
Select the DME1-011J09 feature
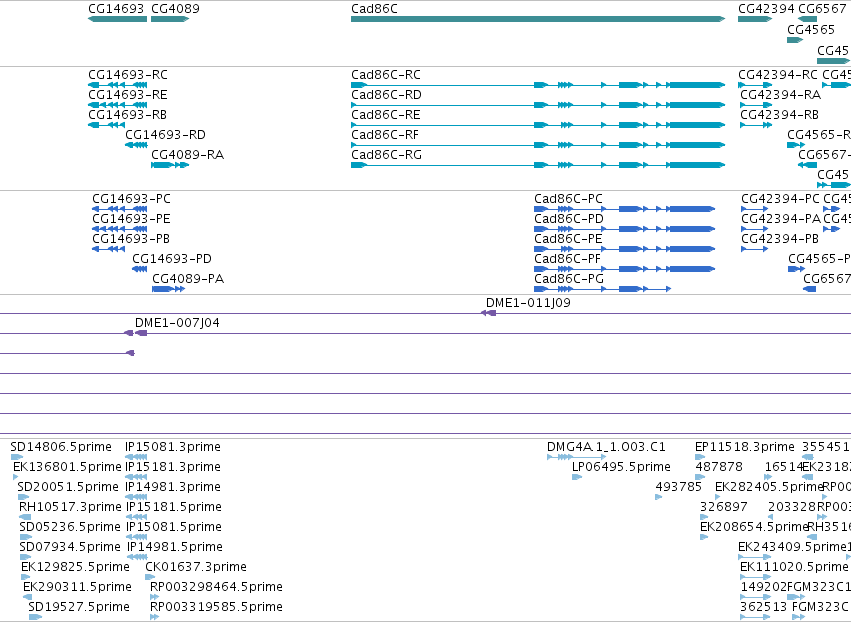click(488, 313)
